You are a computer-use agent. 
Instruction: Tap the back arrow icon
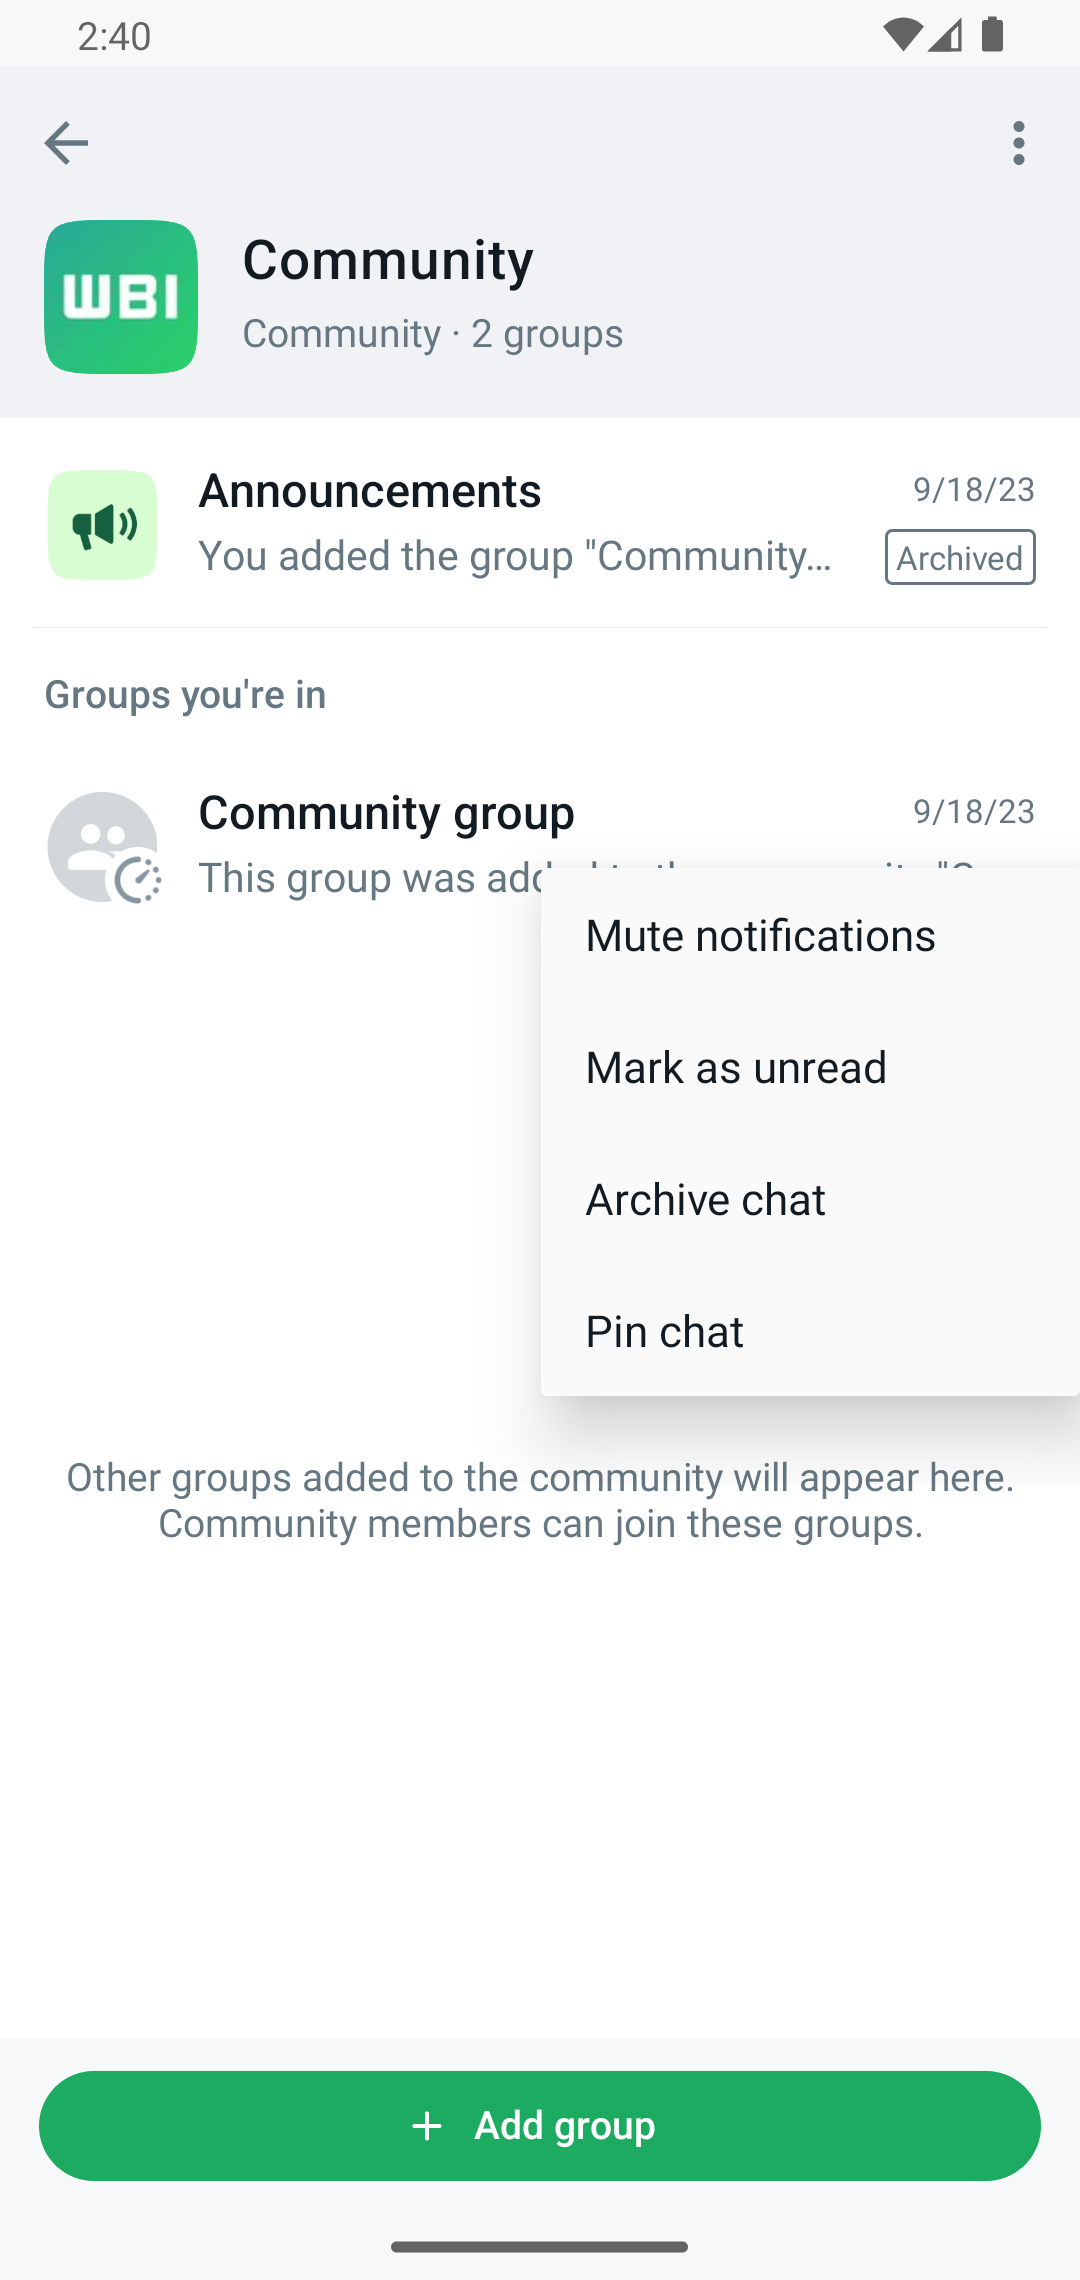coord(66,143)
